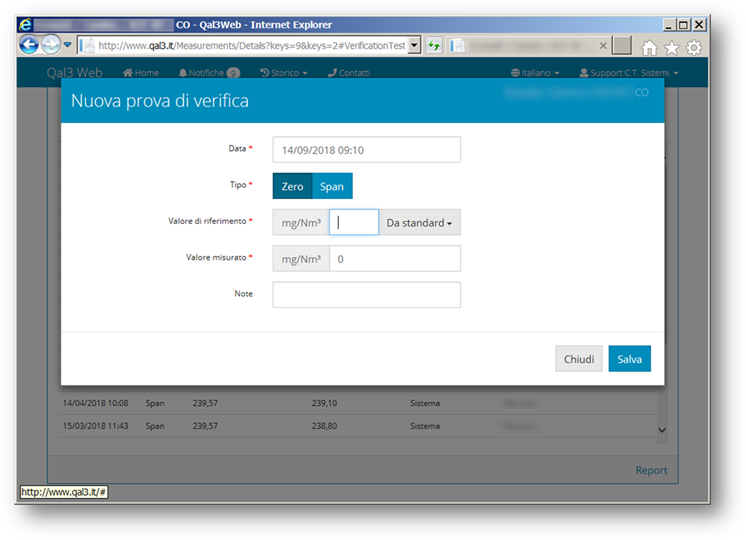The height and width of the screenshot is (540, 746).
Task: Open the Italiano language dropdown
Action: (x=535, y=73)
